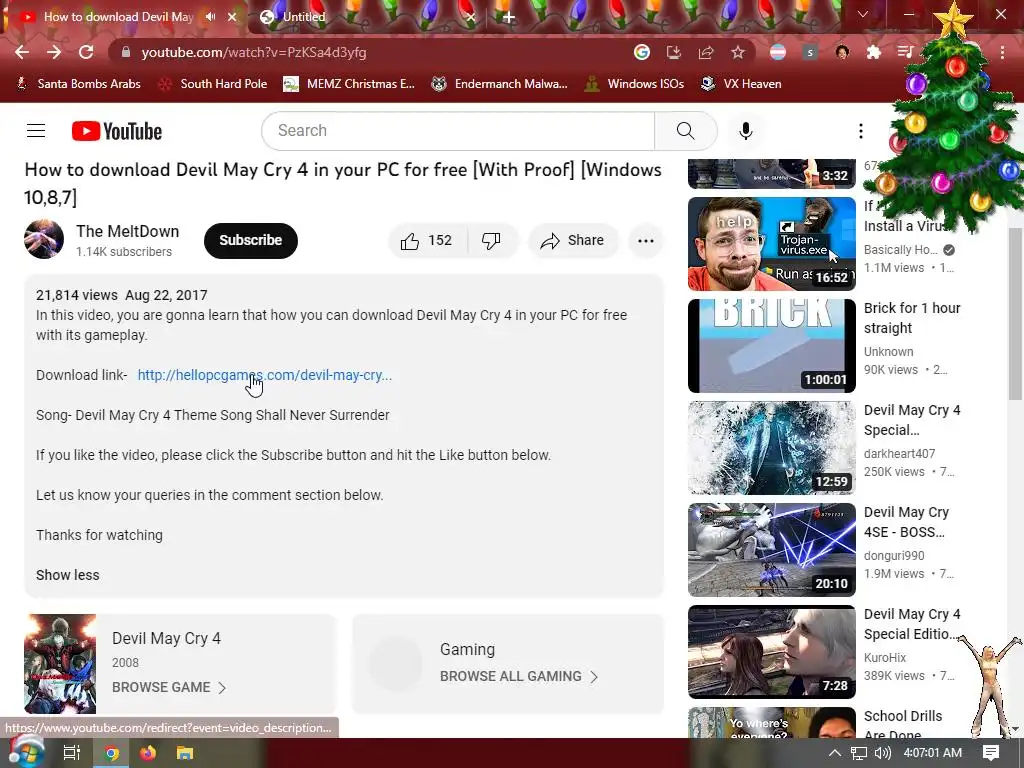Open File Explorer from the taskbar
Image resolution: width=1024 pixels, height=768 pixels.
[185, 753]
